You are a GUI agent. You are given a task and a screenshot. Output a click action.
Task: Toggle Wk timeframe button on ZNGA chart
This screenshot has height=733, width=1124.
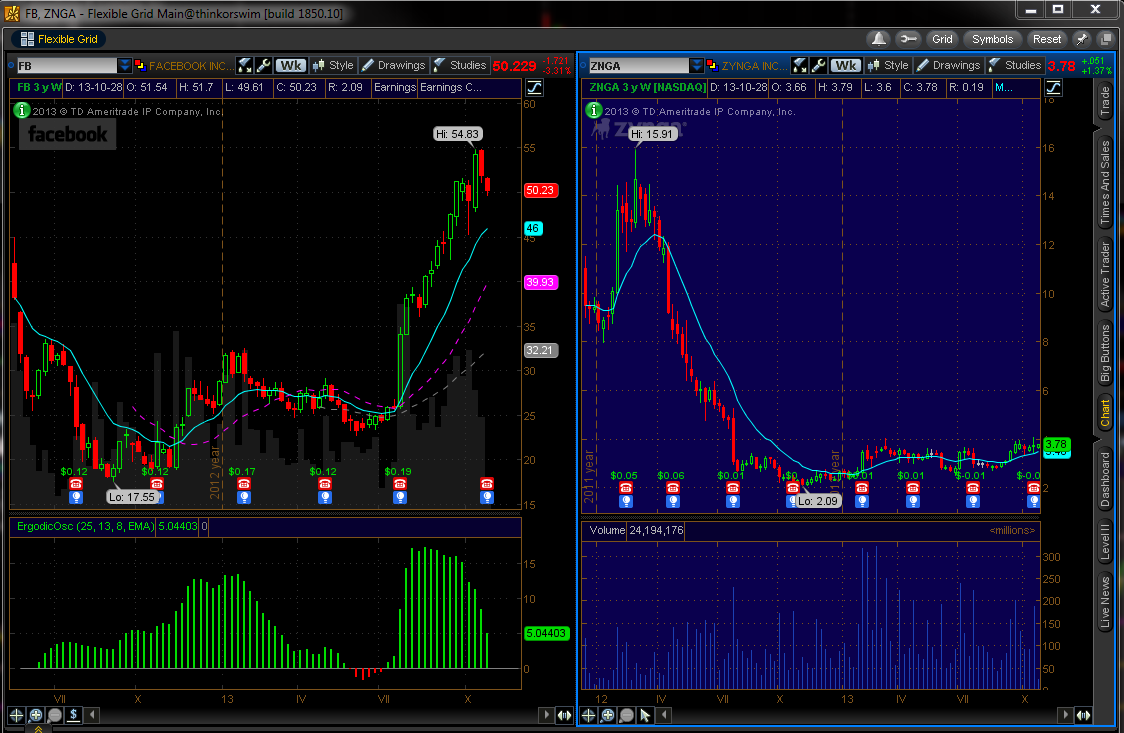click(x=845, y=66)
